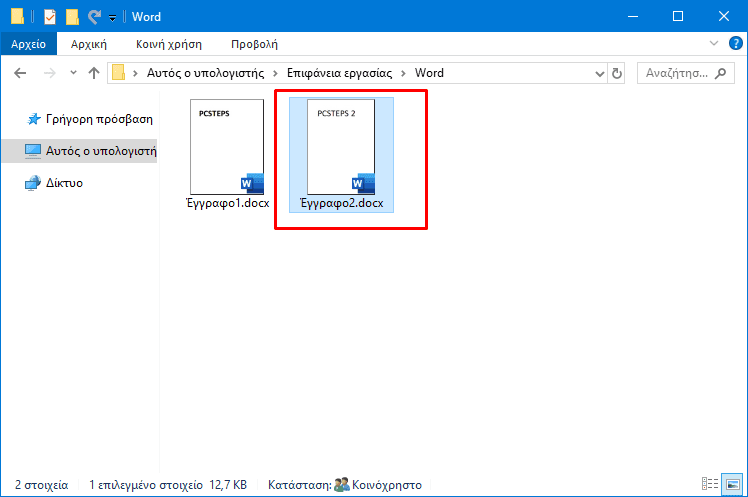748x497 pixels.
Task: Open the Αρχείο menu tab
Action: 29,44
